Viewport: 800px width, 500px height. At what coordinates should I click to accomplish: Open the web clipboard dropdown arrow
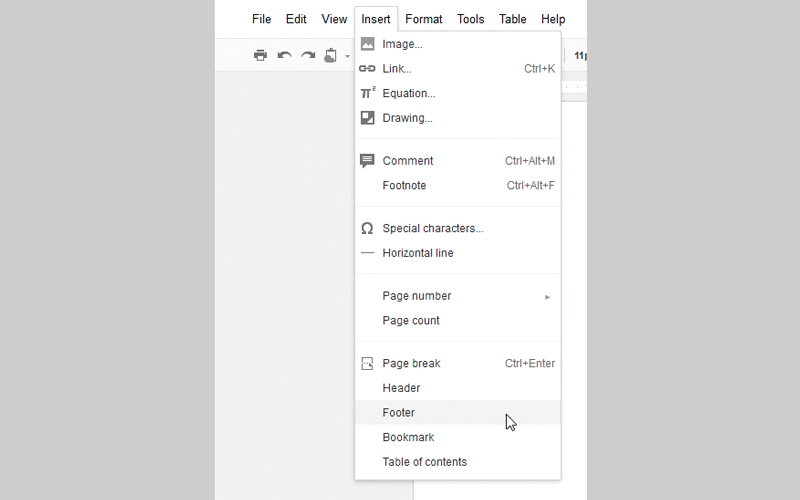347,57
